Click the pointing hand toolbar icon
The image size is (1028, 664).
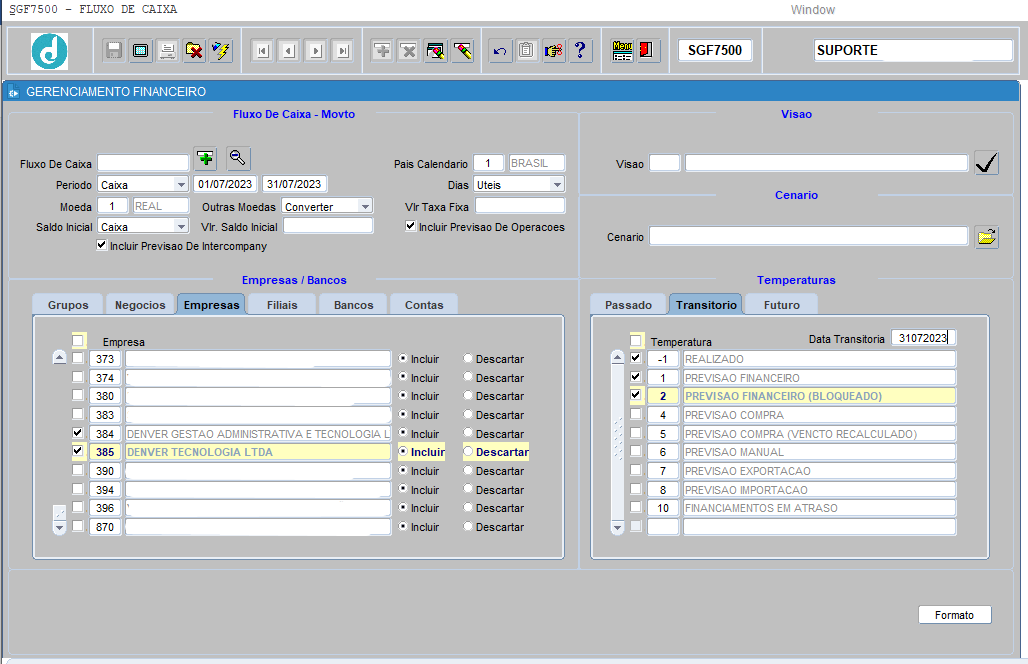tap(553, 50)
